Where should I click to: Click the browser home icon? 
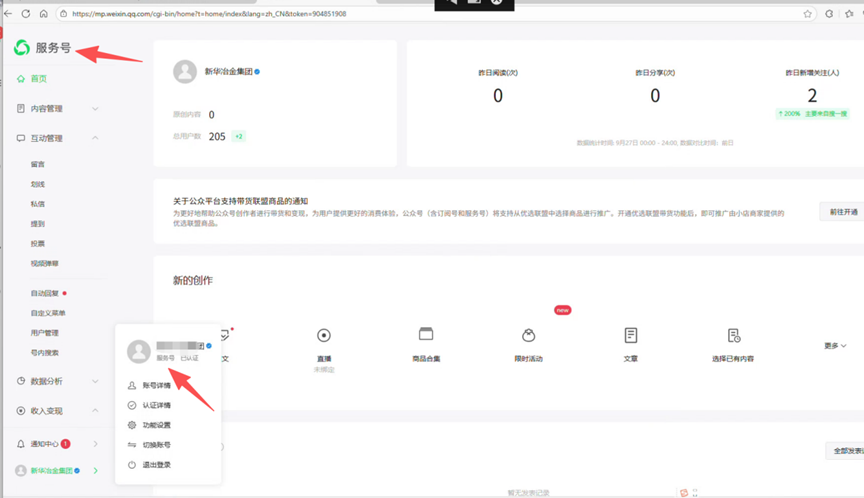(x=44, y=14)
